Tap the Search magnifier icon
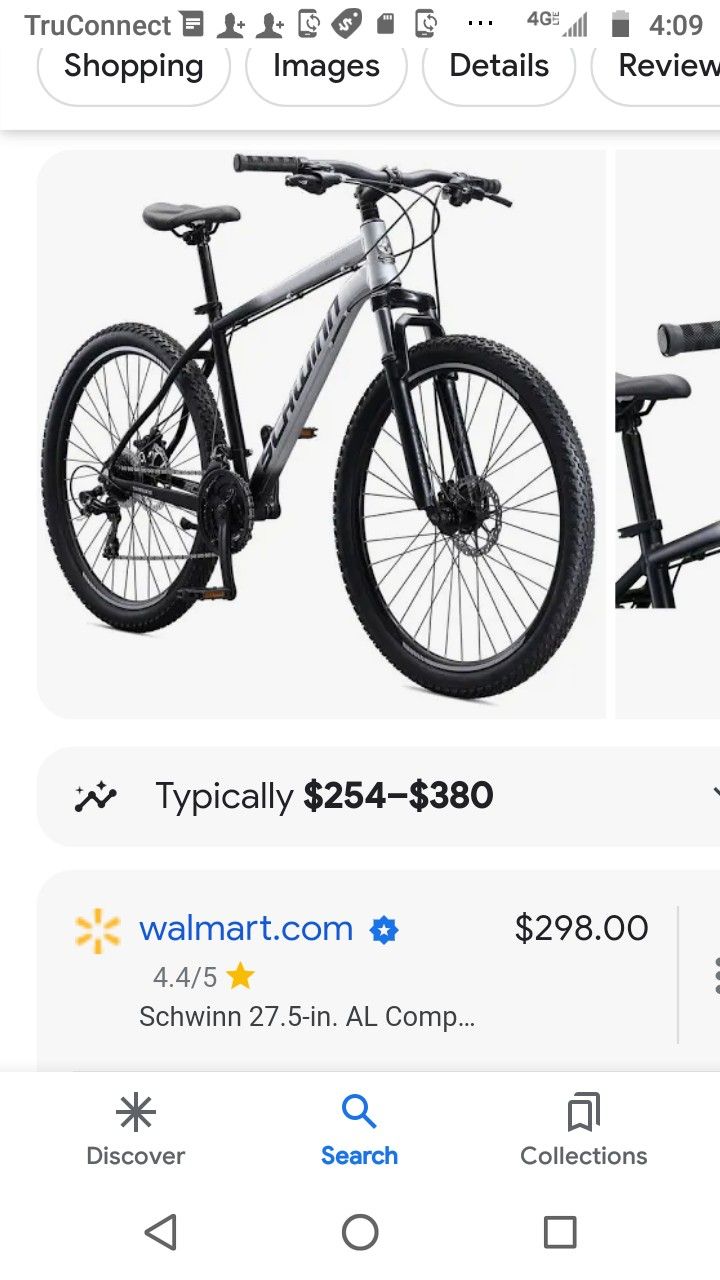The width and height of the screenshot is (720, 1280). click(359, 1112)
